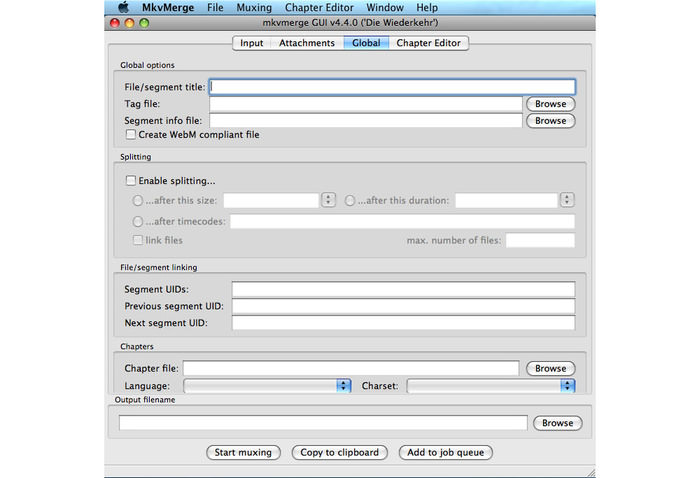Click the Output filename field

pyautogui.click(x=323, y=423)
